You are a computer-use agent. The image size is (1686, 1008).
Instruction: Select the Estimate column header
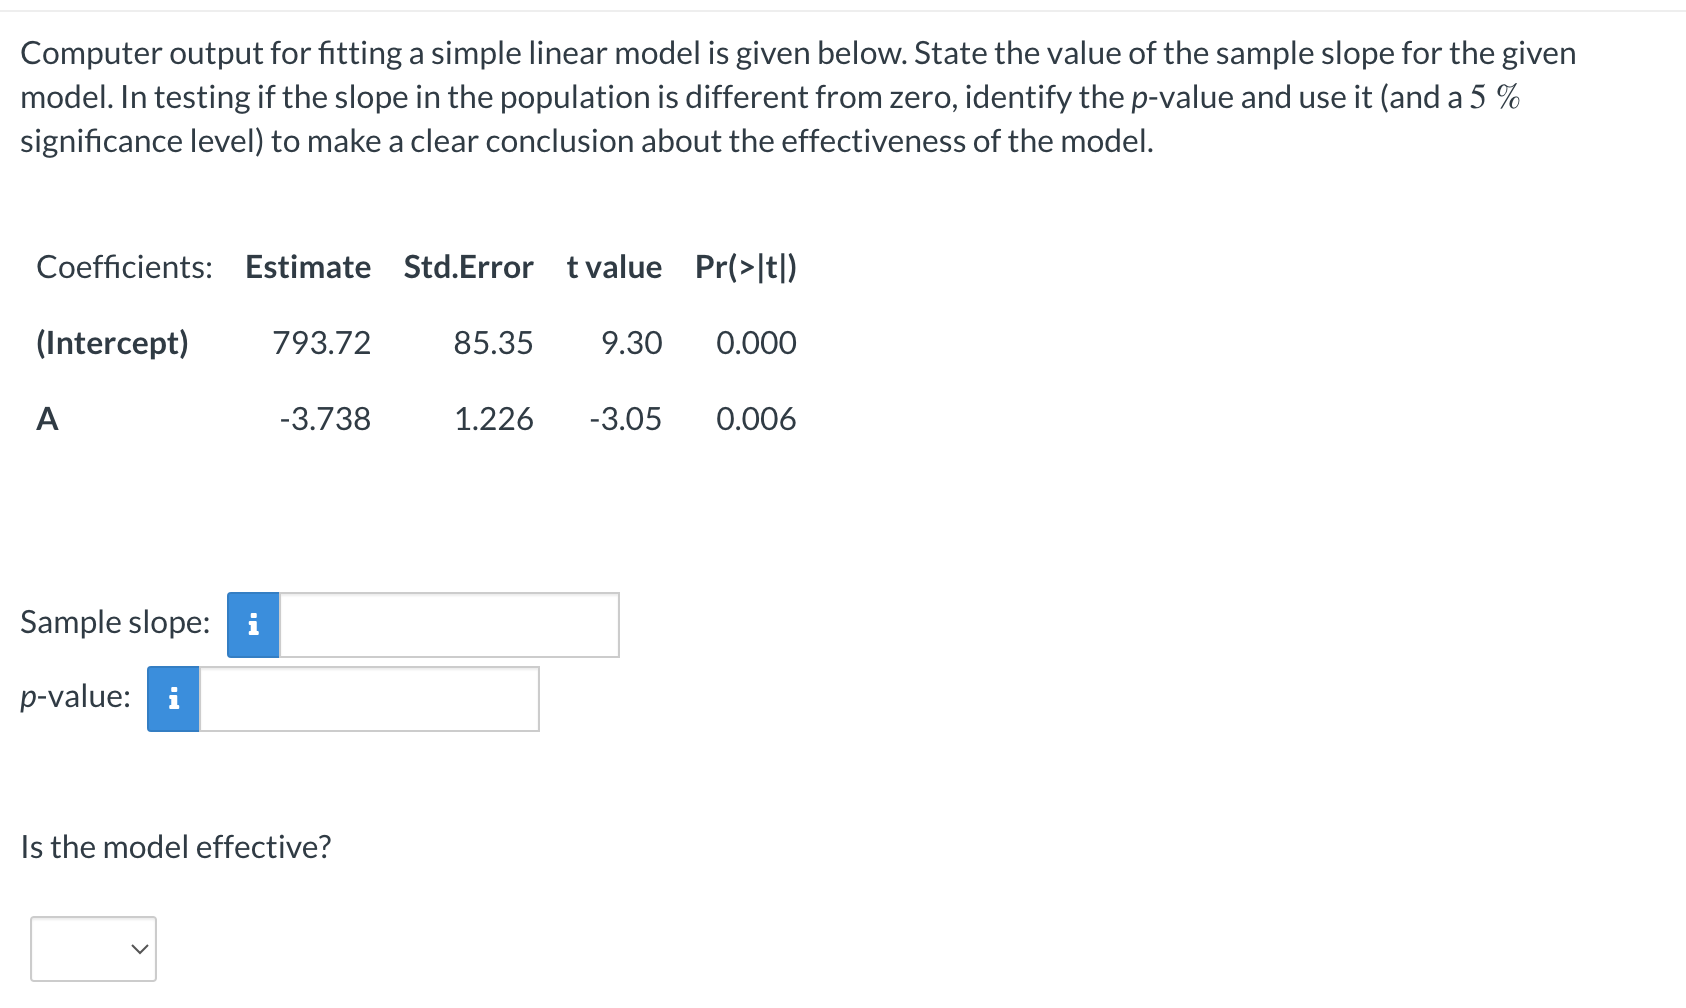coord(307,267)
